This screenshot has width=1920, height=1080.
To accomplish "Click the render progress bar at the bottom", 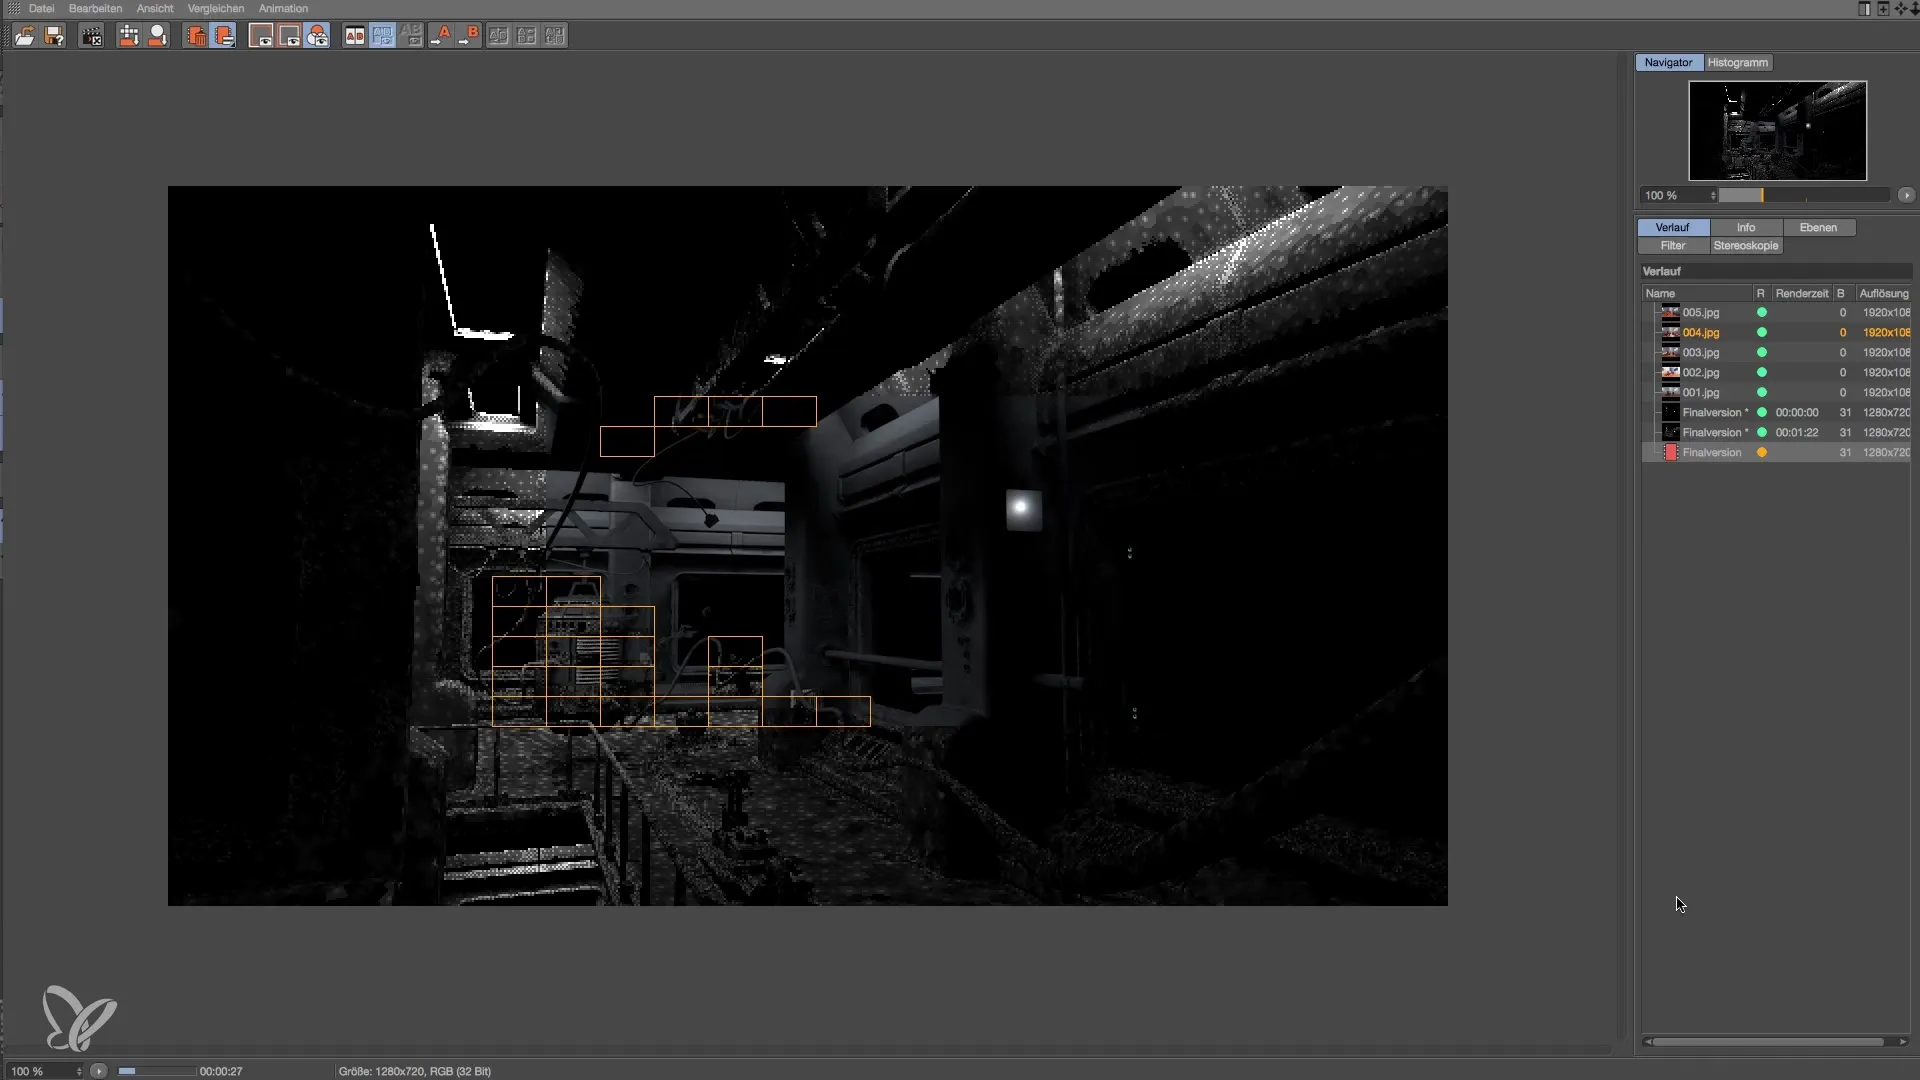I will click(x=156, y=1071).
